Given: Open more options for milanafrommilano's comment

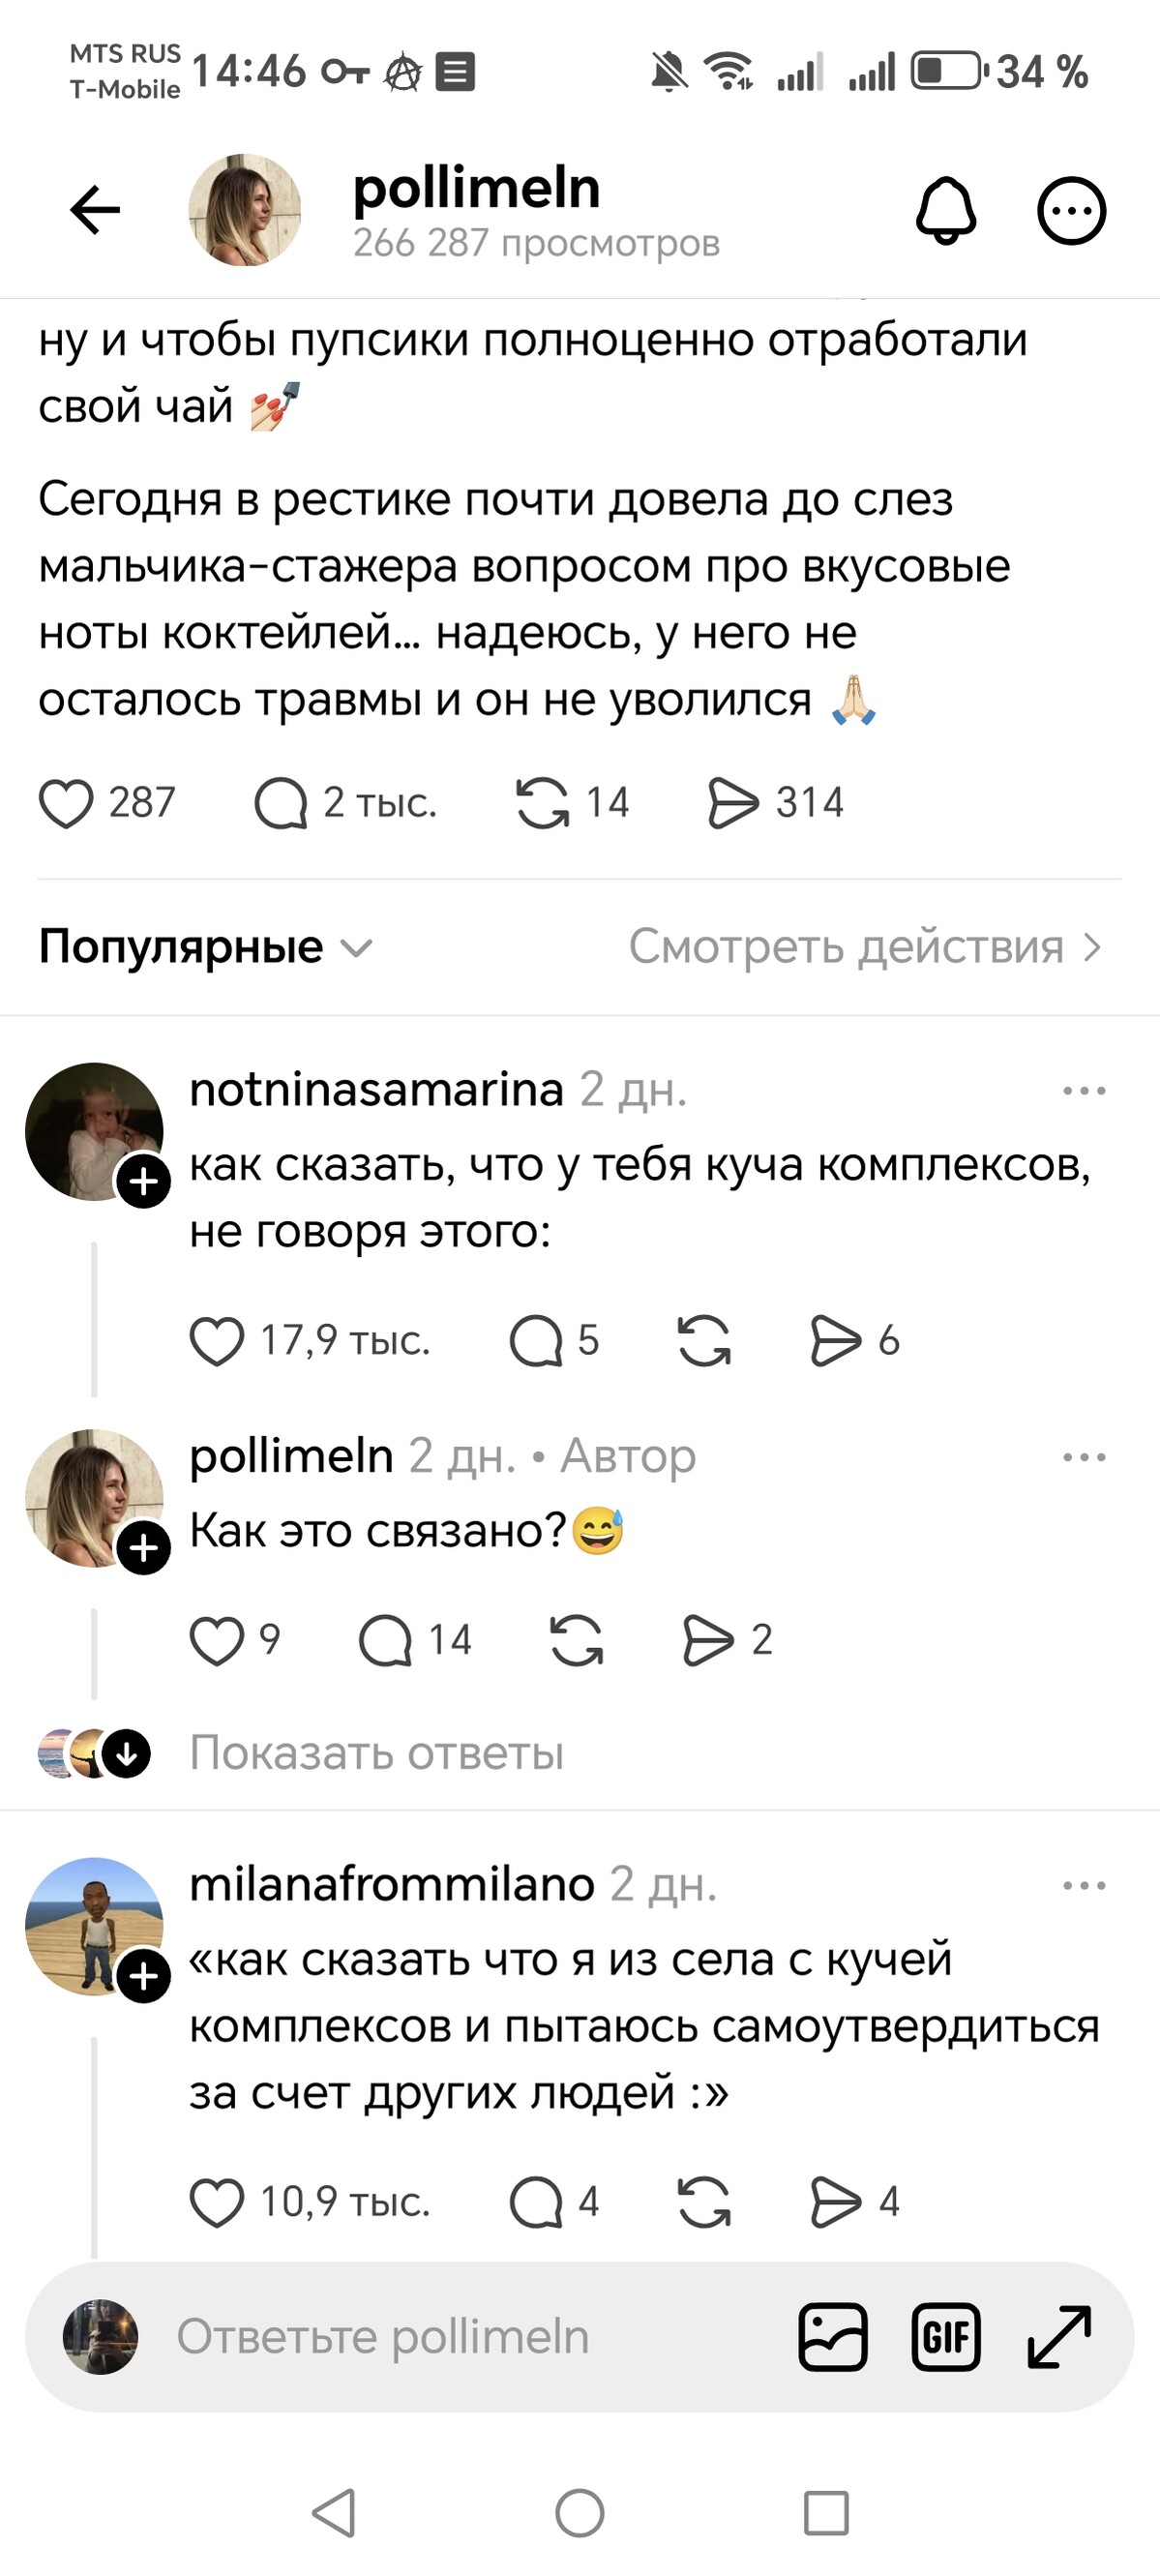Looking at the screenshot, I should tap(1084, 1885).
